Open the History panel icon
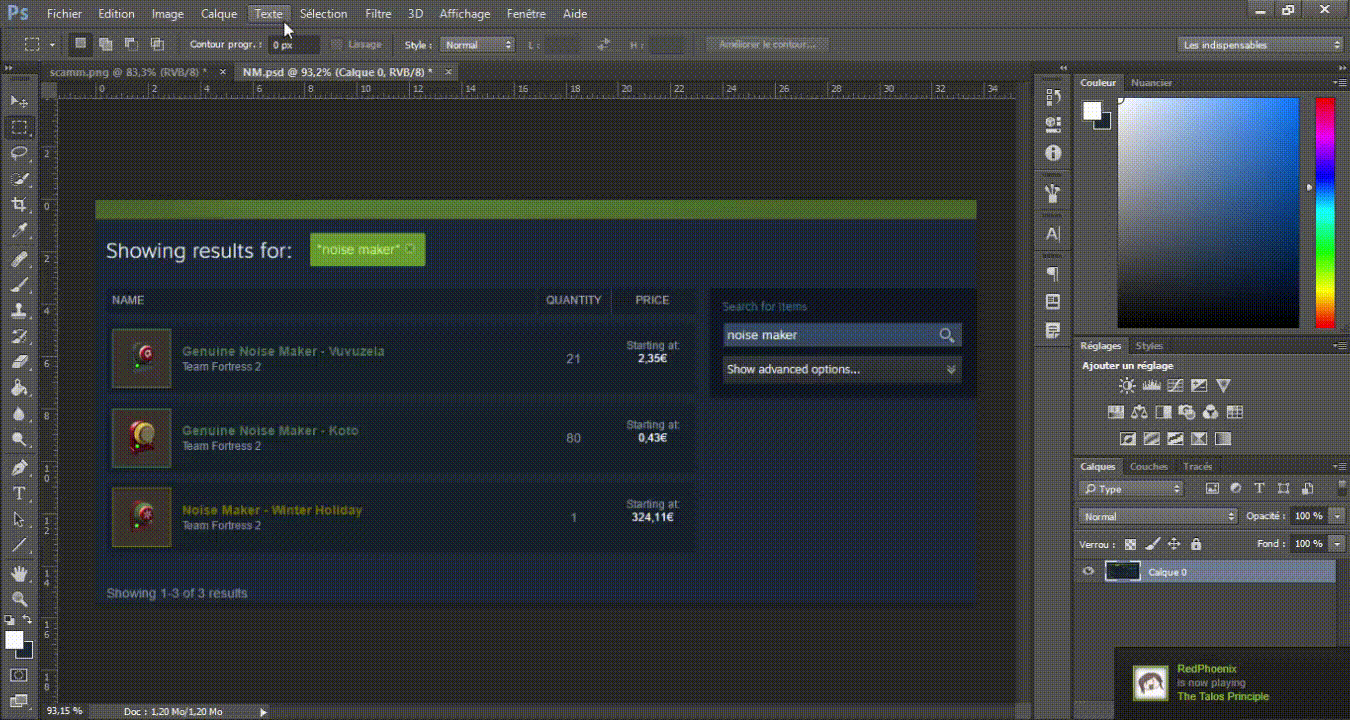1350x720 pixels. pos(1052,97)
